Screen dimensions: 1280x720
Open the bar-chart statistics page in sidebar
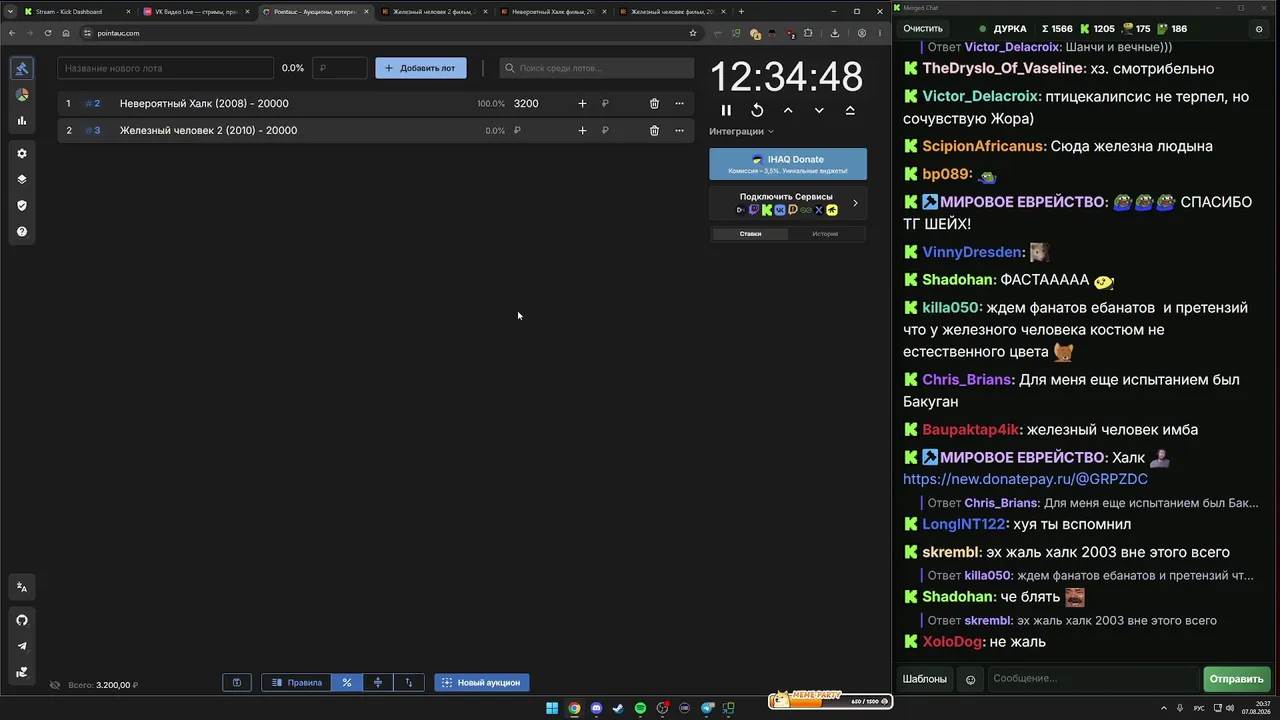point(22,121)
